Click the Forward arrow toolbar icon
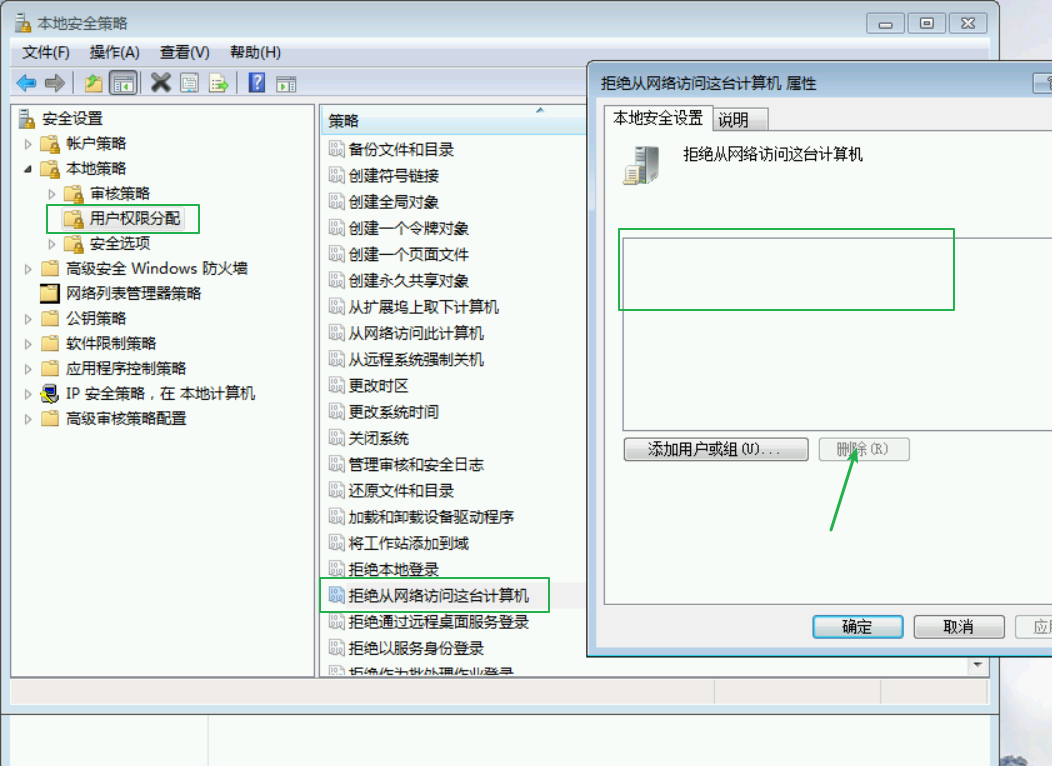The image size is (1052, 766). click(54, 83)
